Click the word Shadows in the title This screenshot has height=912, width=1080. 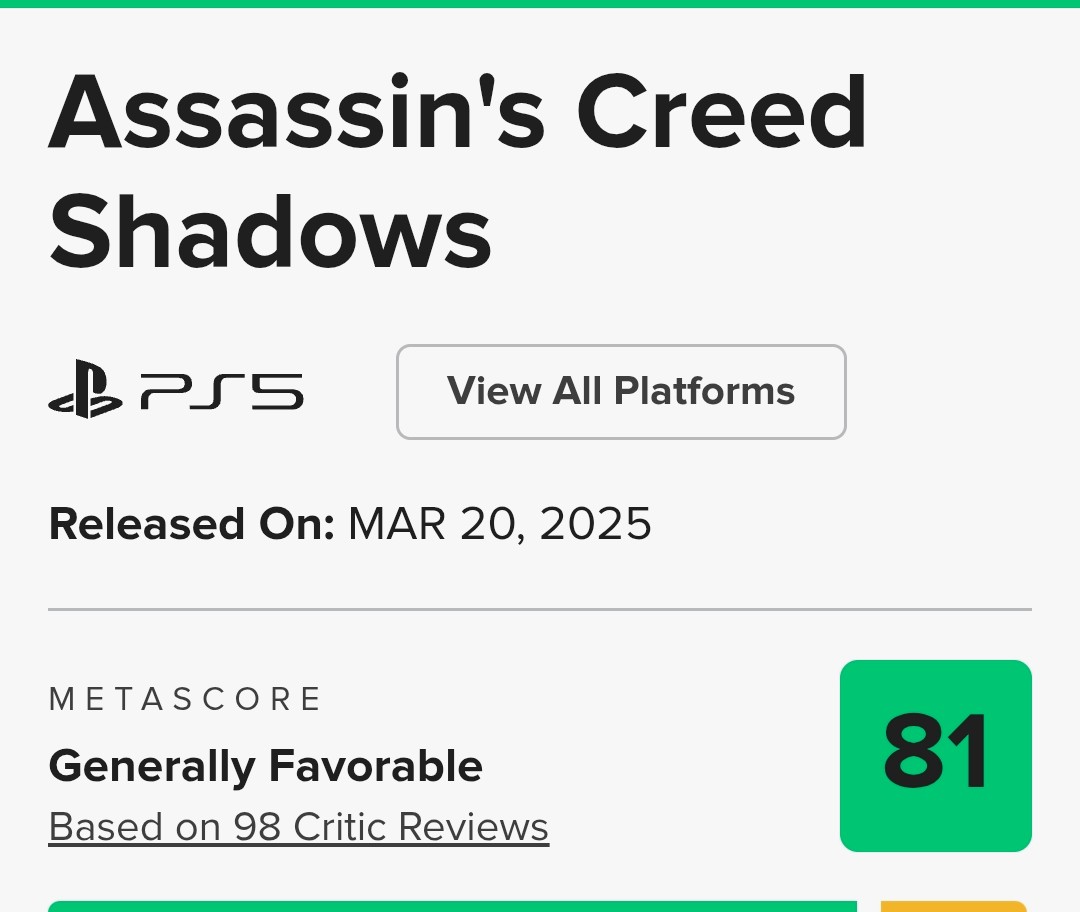(270, 232)
